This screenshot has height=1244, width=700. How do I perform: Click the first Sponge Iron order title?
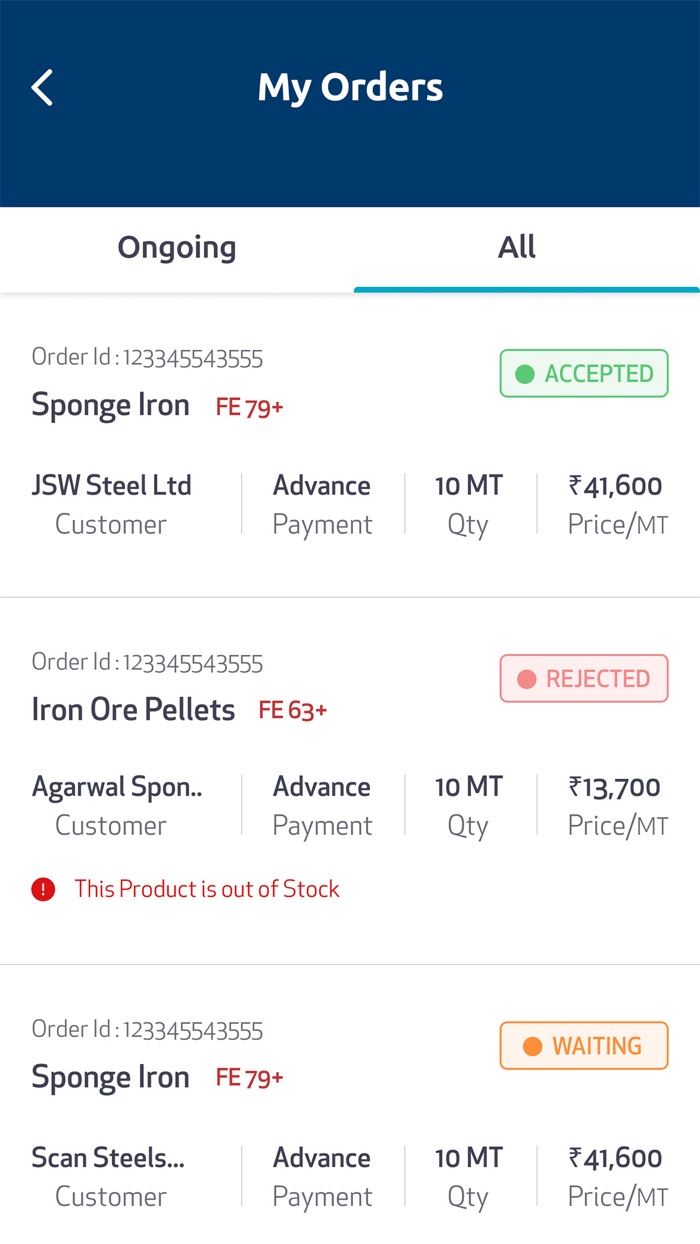coord(110,405)
